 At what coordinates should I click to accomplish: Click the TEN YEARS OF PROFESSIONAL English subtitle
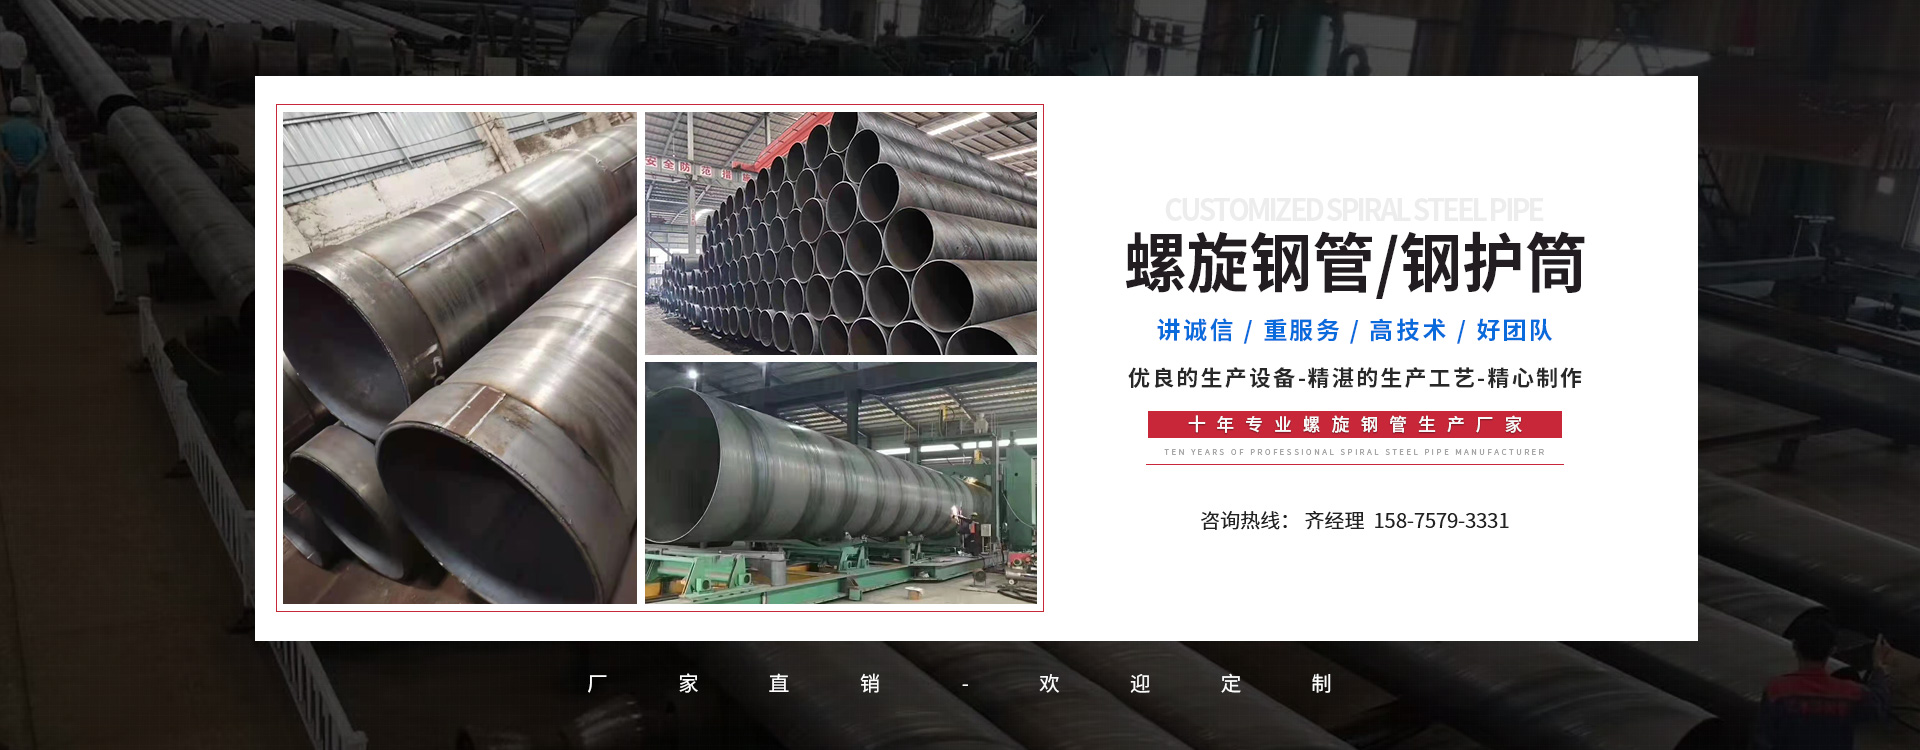click(1354, 452)
